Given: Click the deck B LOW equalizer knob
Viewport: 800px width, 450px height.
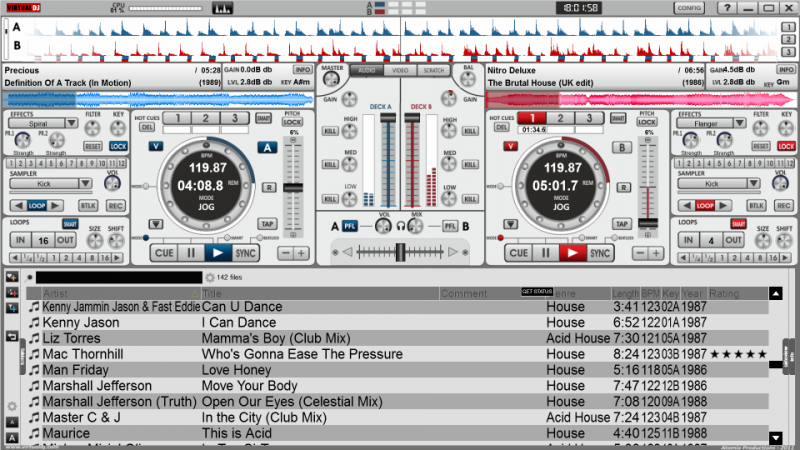Looking at the screenshot, I should tap(448, 198).
